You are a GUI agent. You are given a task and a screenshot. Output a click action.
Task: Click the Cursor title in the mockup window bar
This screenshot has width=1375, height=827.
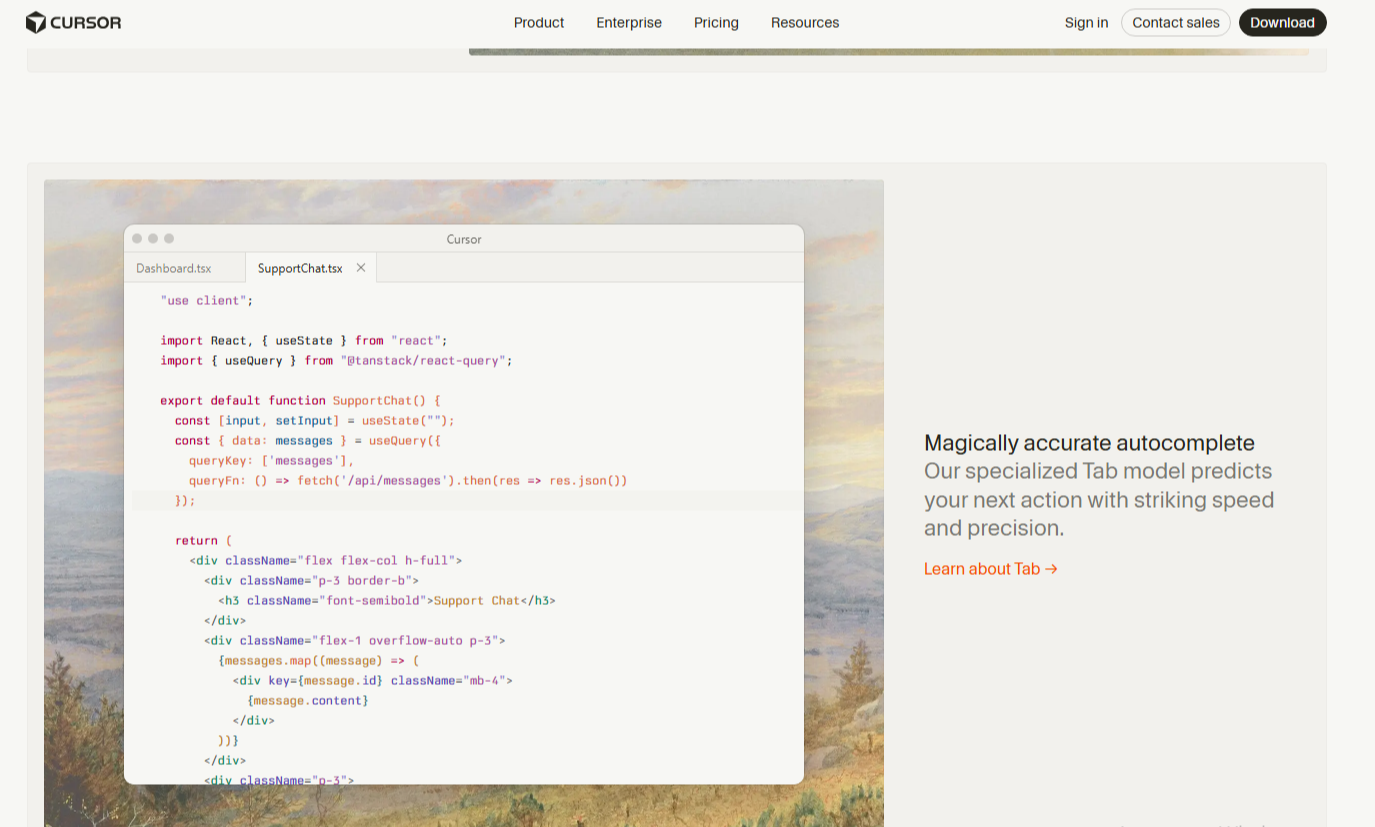[x=464, y=239]
